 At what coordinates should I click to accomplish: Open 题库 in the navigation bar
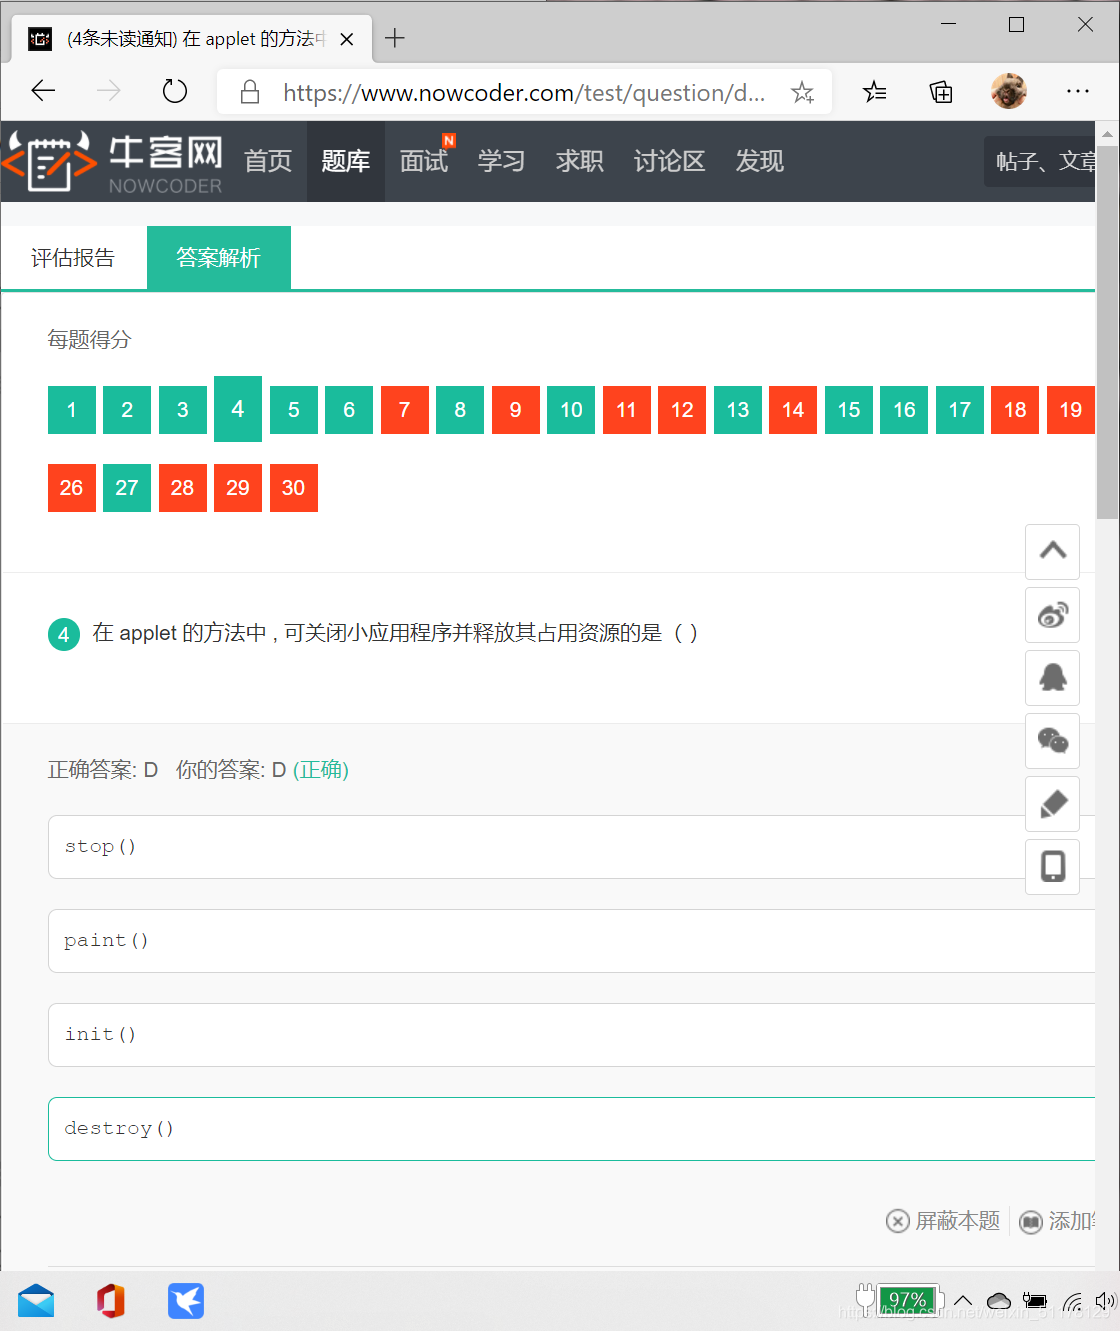pos(346,161)
